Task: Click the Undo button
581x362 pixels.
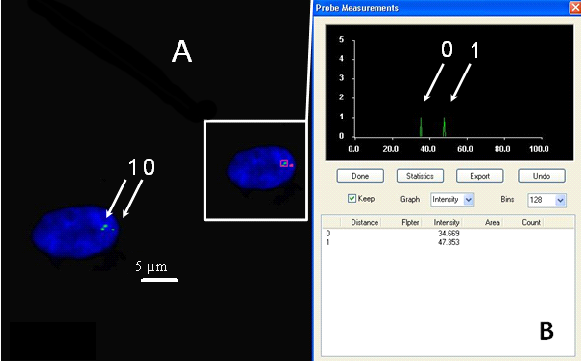Action: (x=542, y=176)
